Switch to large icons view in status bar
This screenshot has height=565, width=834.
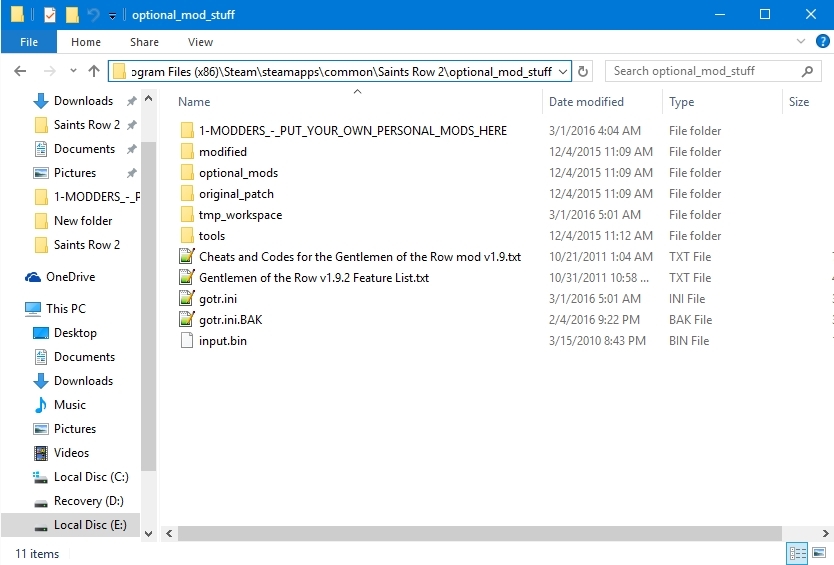click(x=819, y=553)
